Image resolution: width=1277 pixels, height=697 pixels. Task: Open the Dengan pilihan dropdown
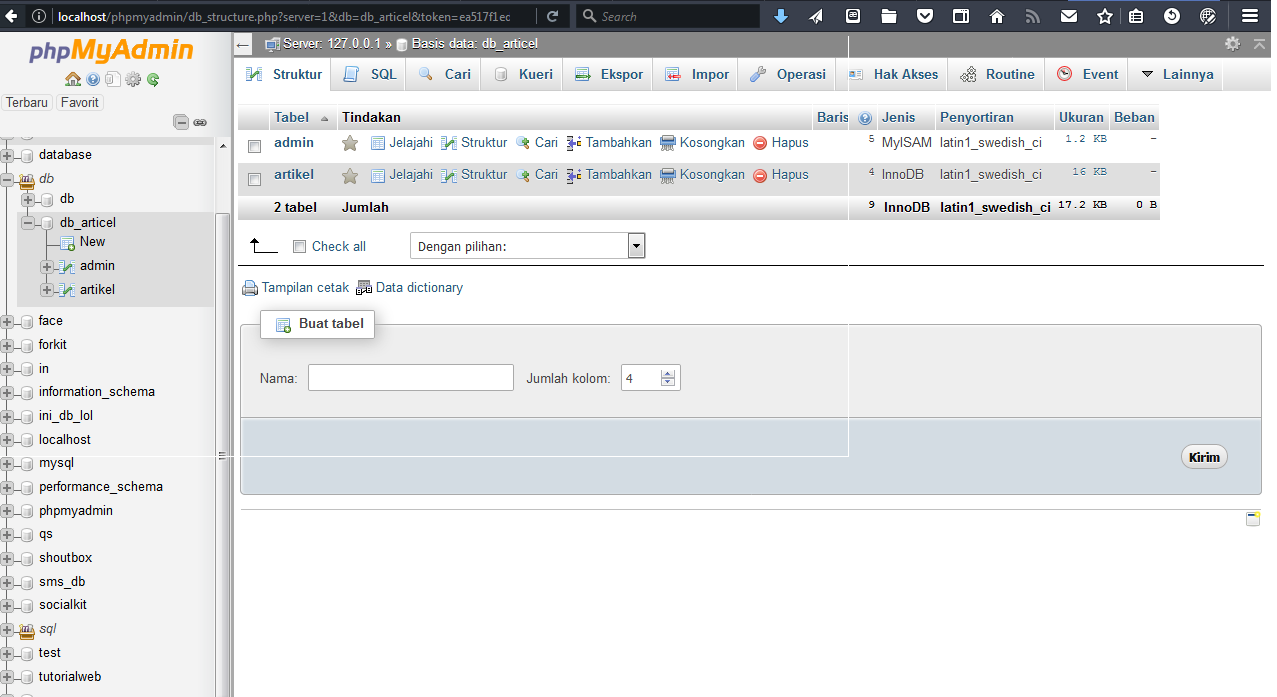tap(636, 245)
